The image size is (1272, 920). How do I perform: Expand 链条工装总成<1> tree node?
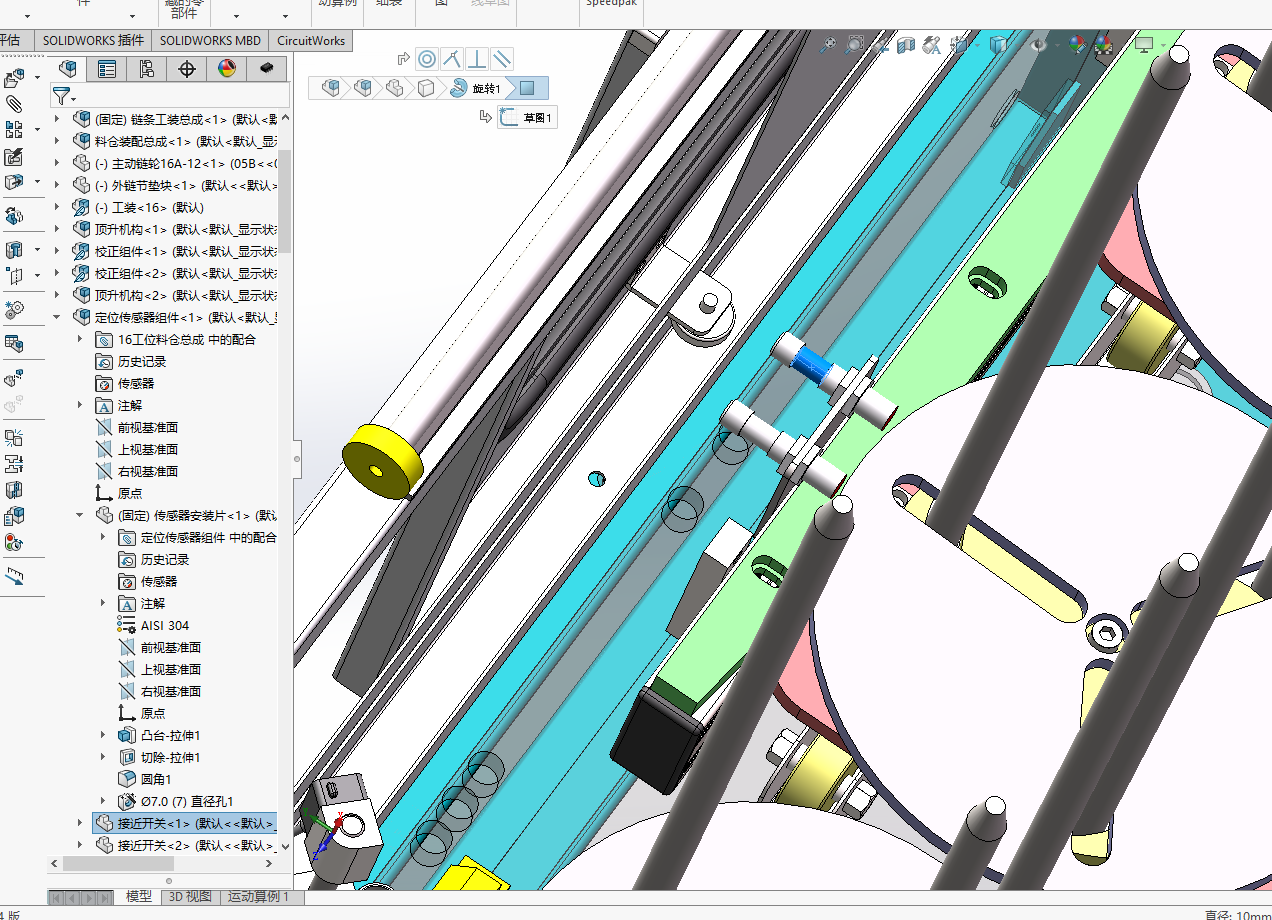(x=57, y=119)
